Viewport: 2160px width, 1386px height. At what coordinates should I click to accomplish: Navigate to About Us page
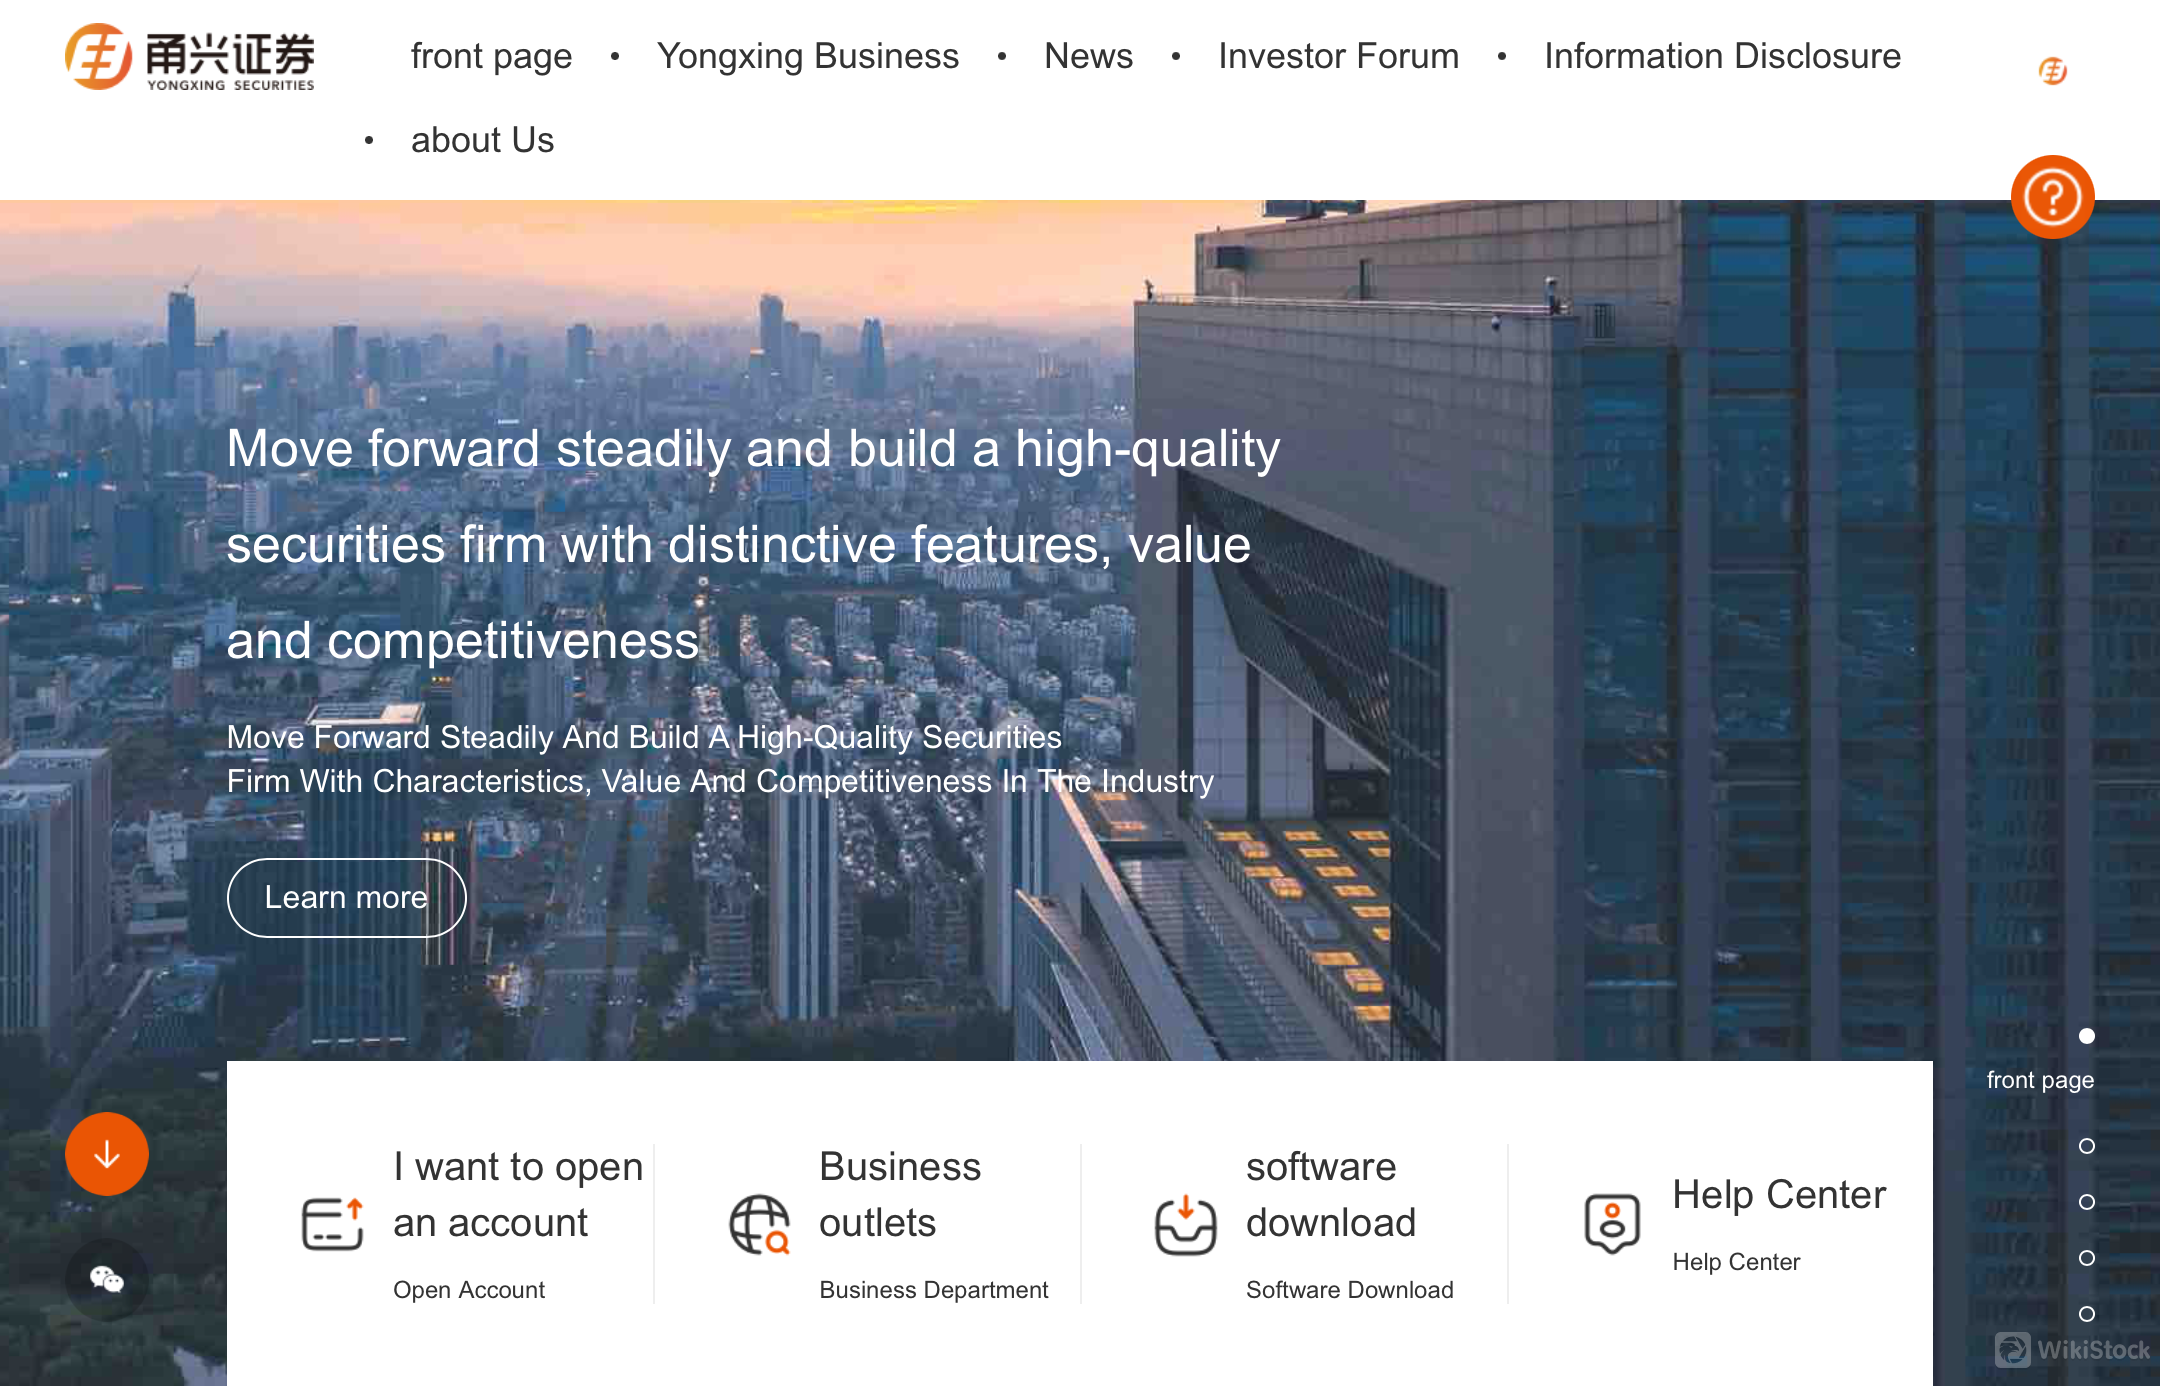point(482,139)
